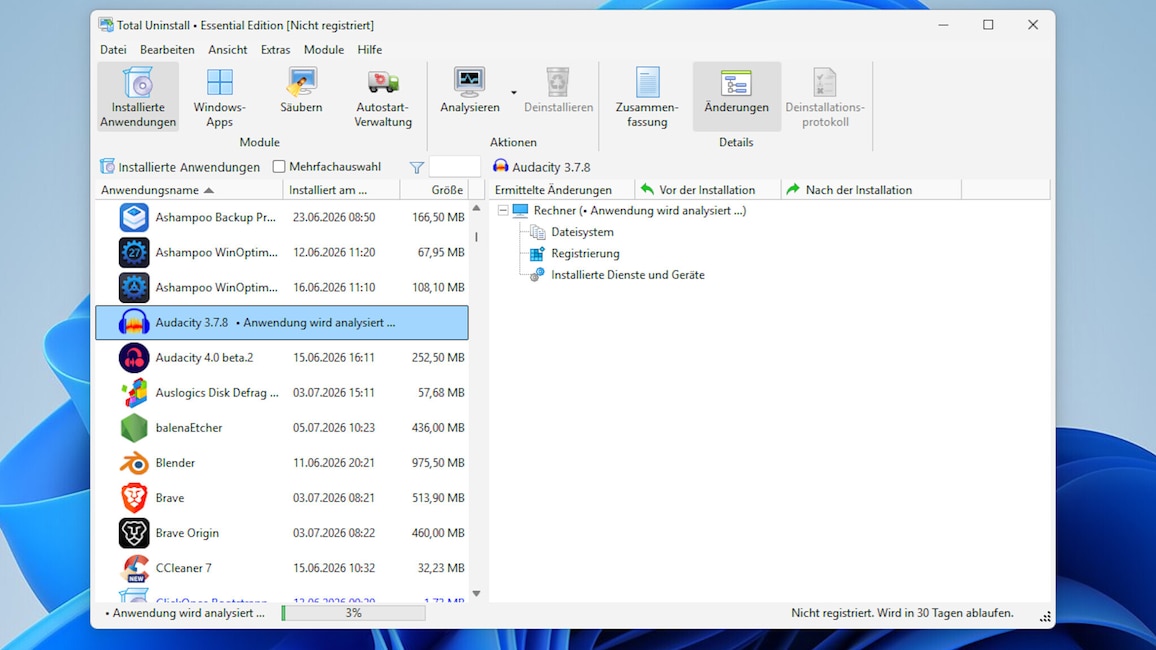
Task: Click the 'Anwendung wird analysiert' status text
Action: (x=185, y=613)
